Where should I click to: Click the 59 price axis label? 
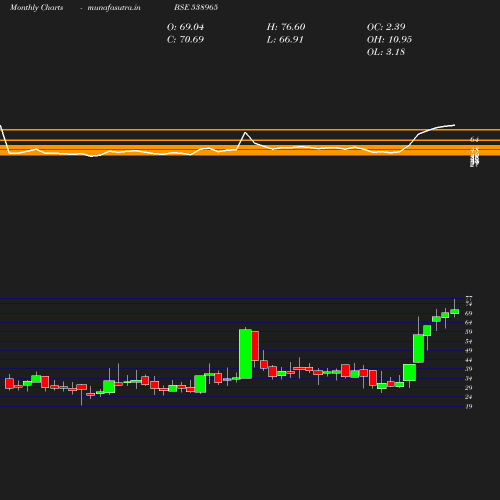click(x=469, y=332)
